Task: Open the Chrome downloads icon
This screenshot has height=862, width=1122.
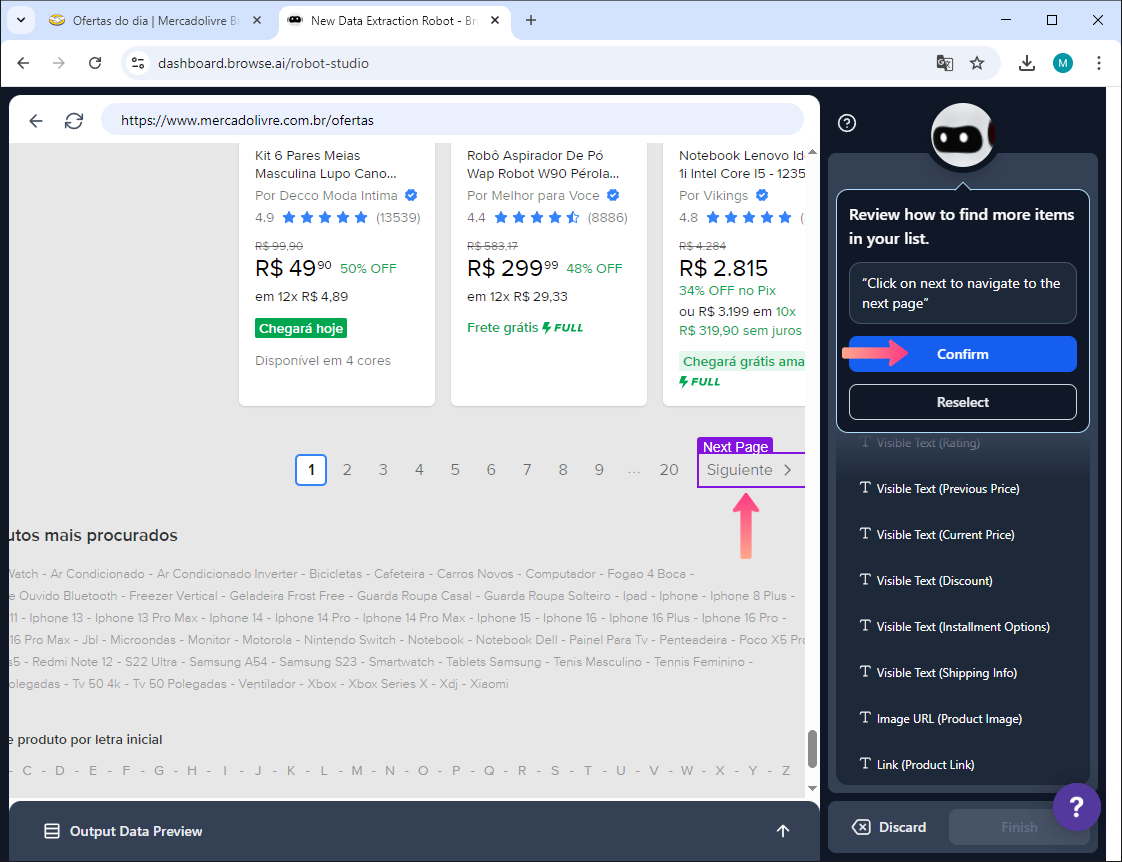Action: point(1027,63)
